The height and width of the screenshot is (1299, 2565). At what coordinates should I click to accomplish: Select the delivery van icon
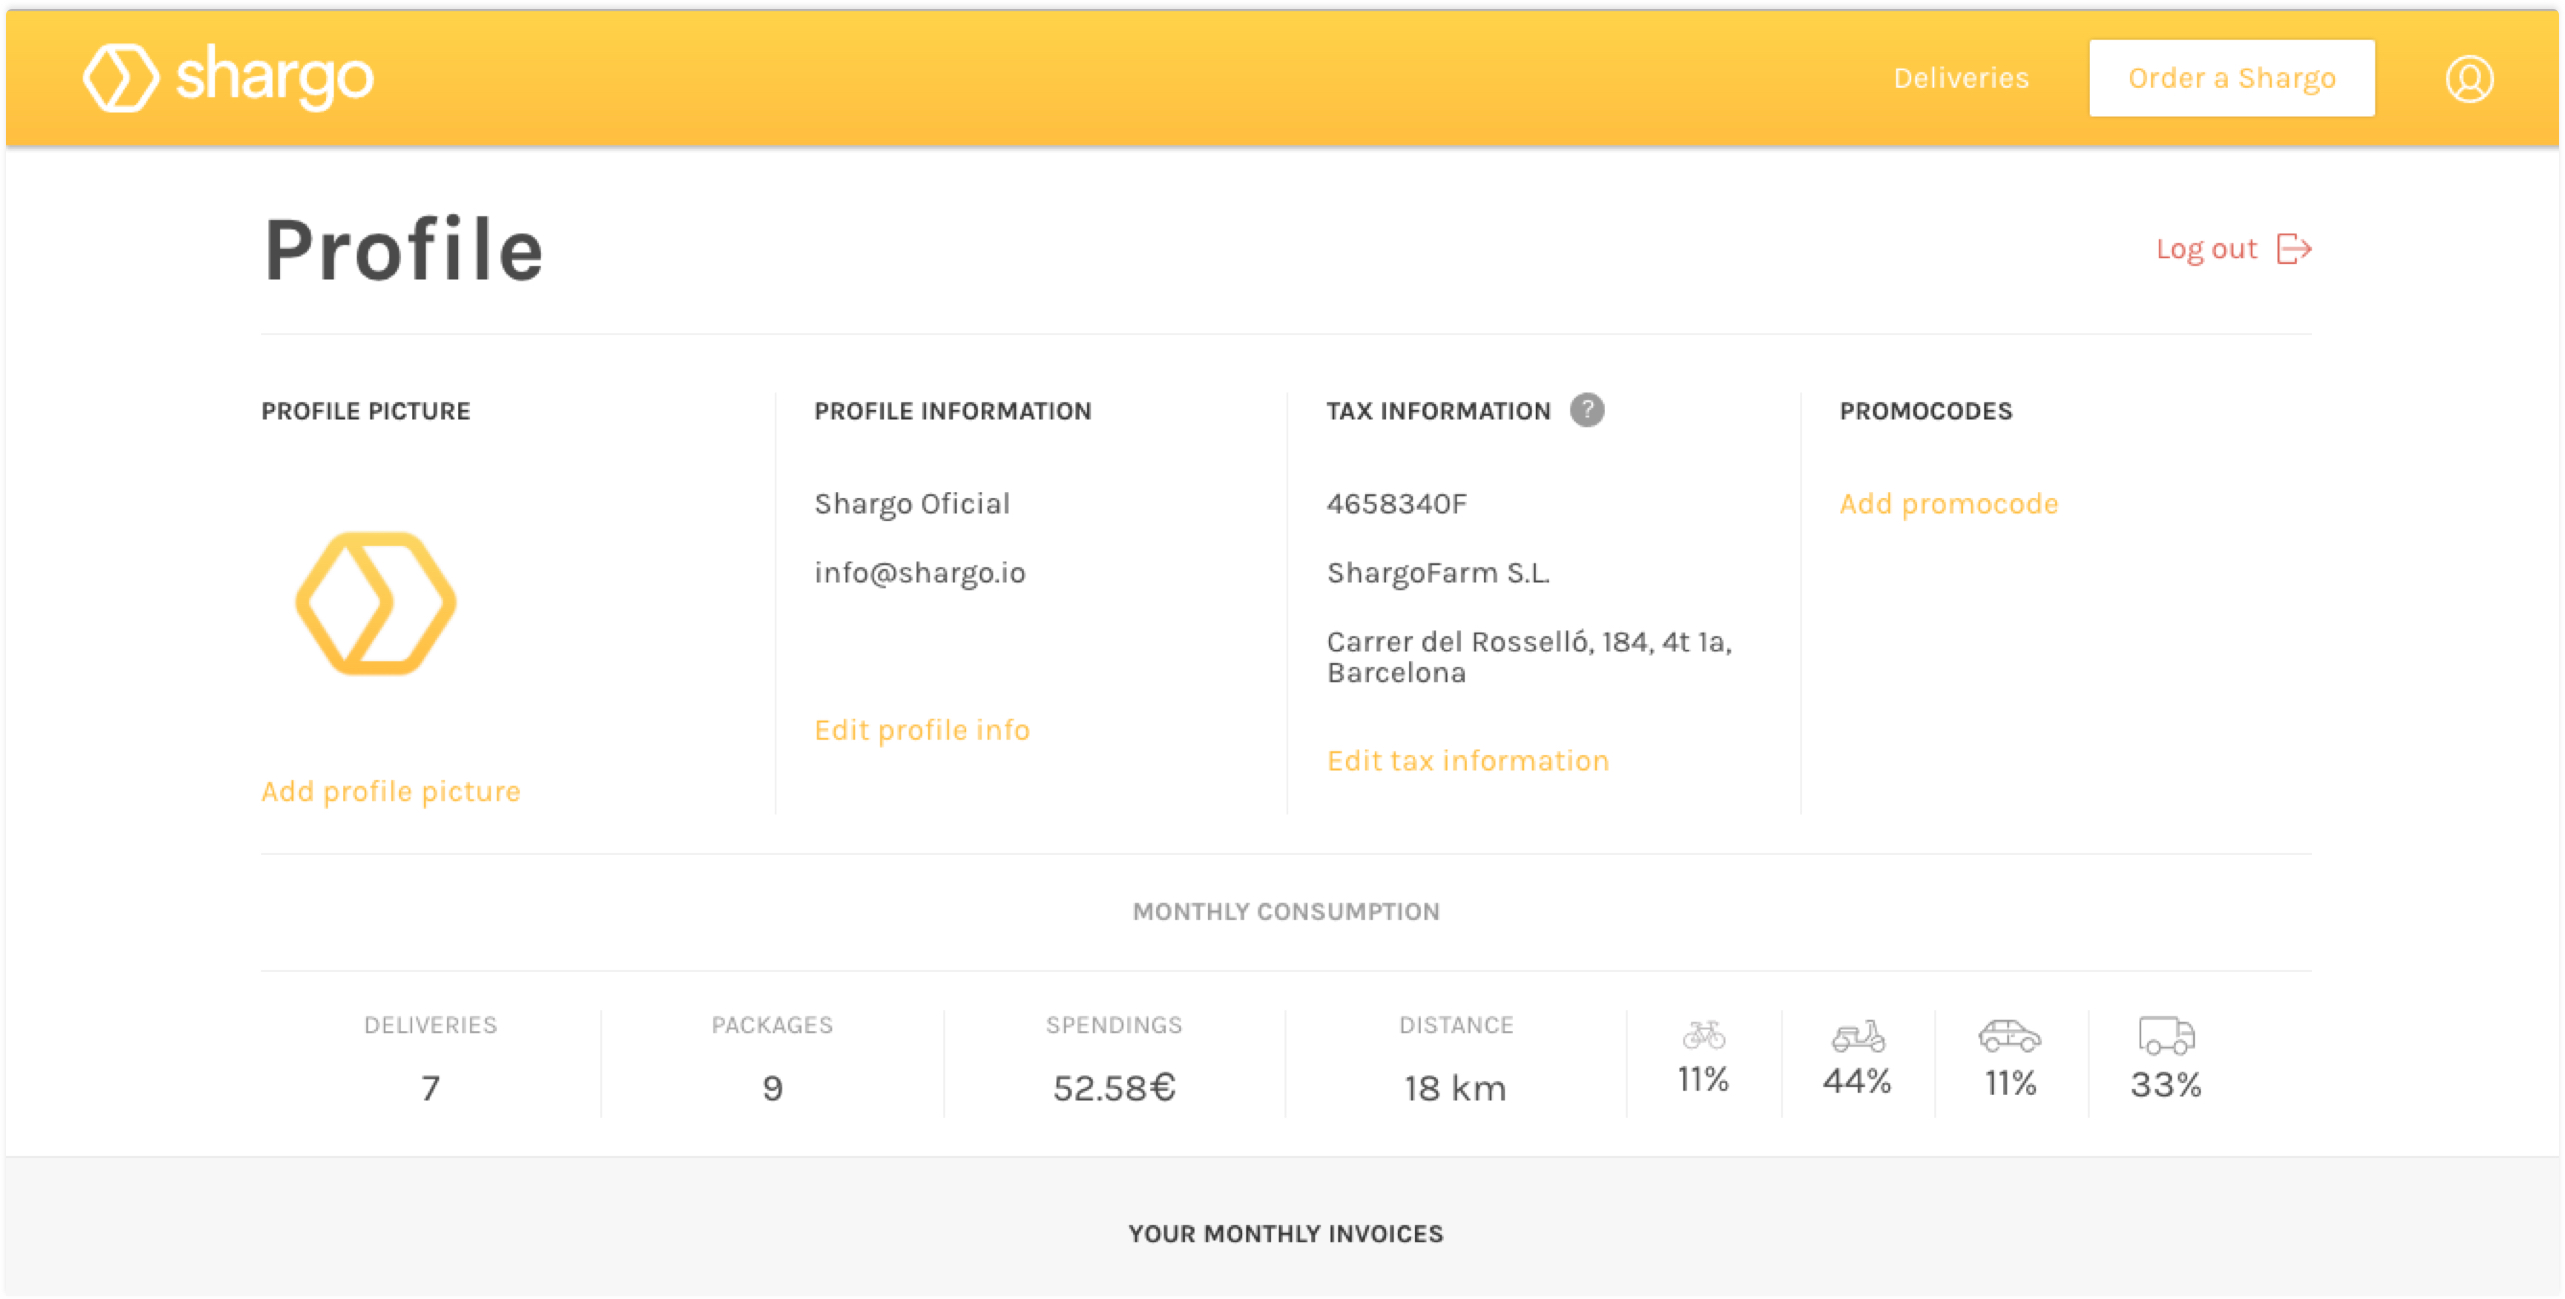2165,1036
